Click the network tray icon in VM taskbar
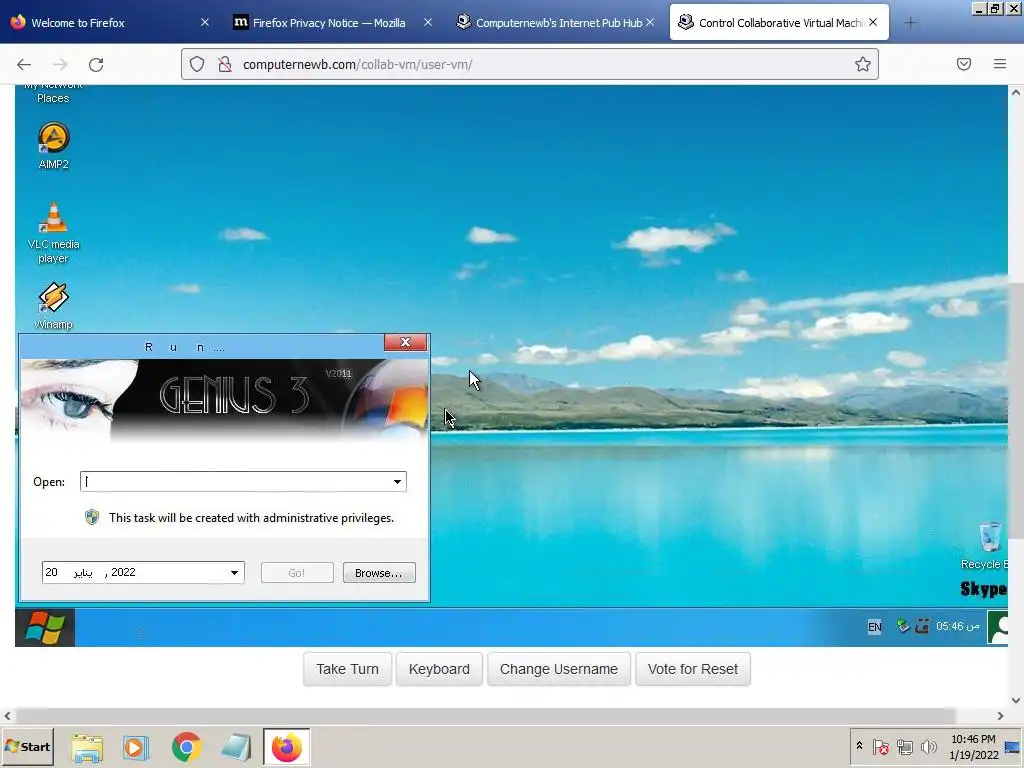1024x768 pixels. 903,627
